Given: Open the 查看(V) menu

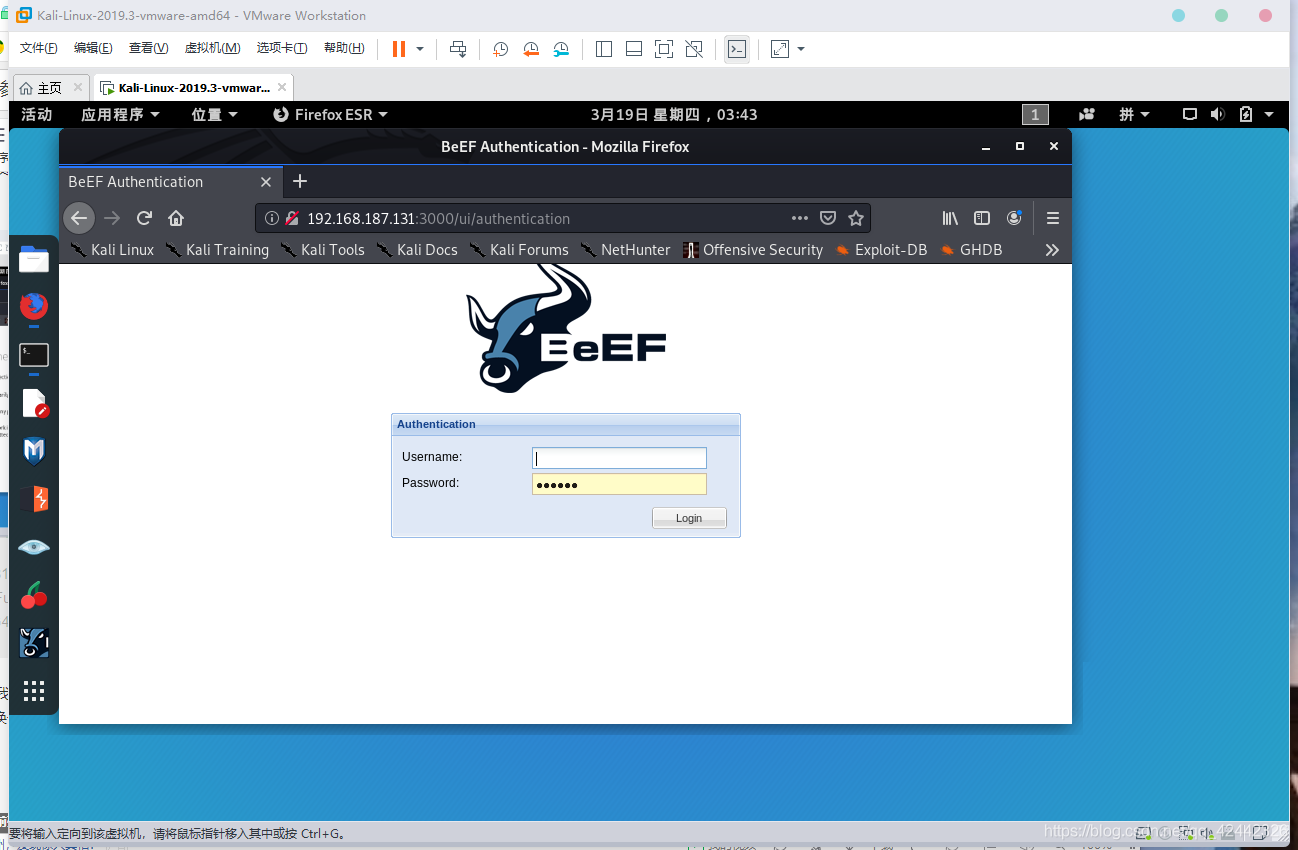Looking at the screenshot, I should [x=148, y=48].
